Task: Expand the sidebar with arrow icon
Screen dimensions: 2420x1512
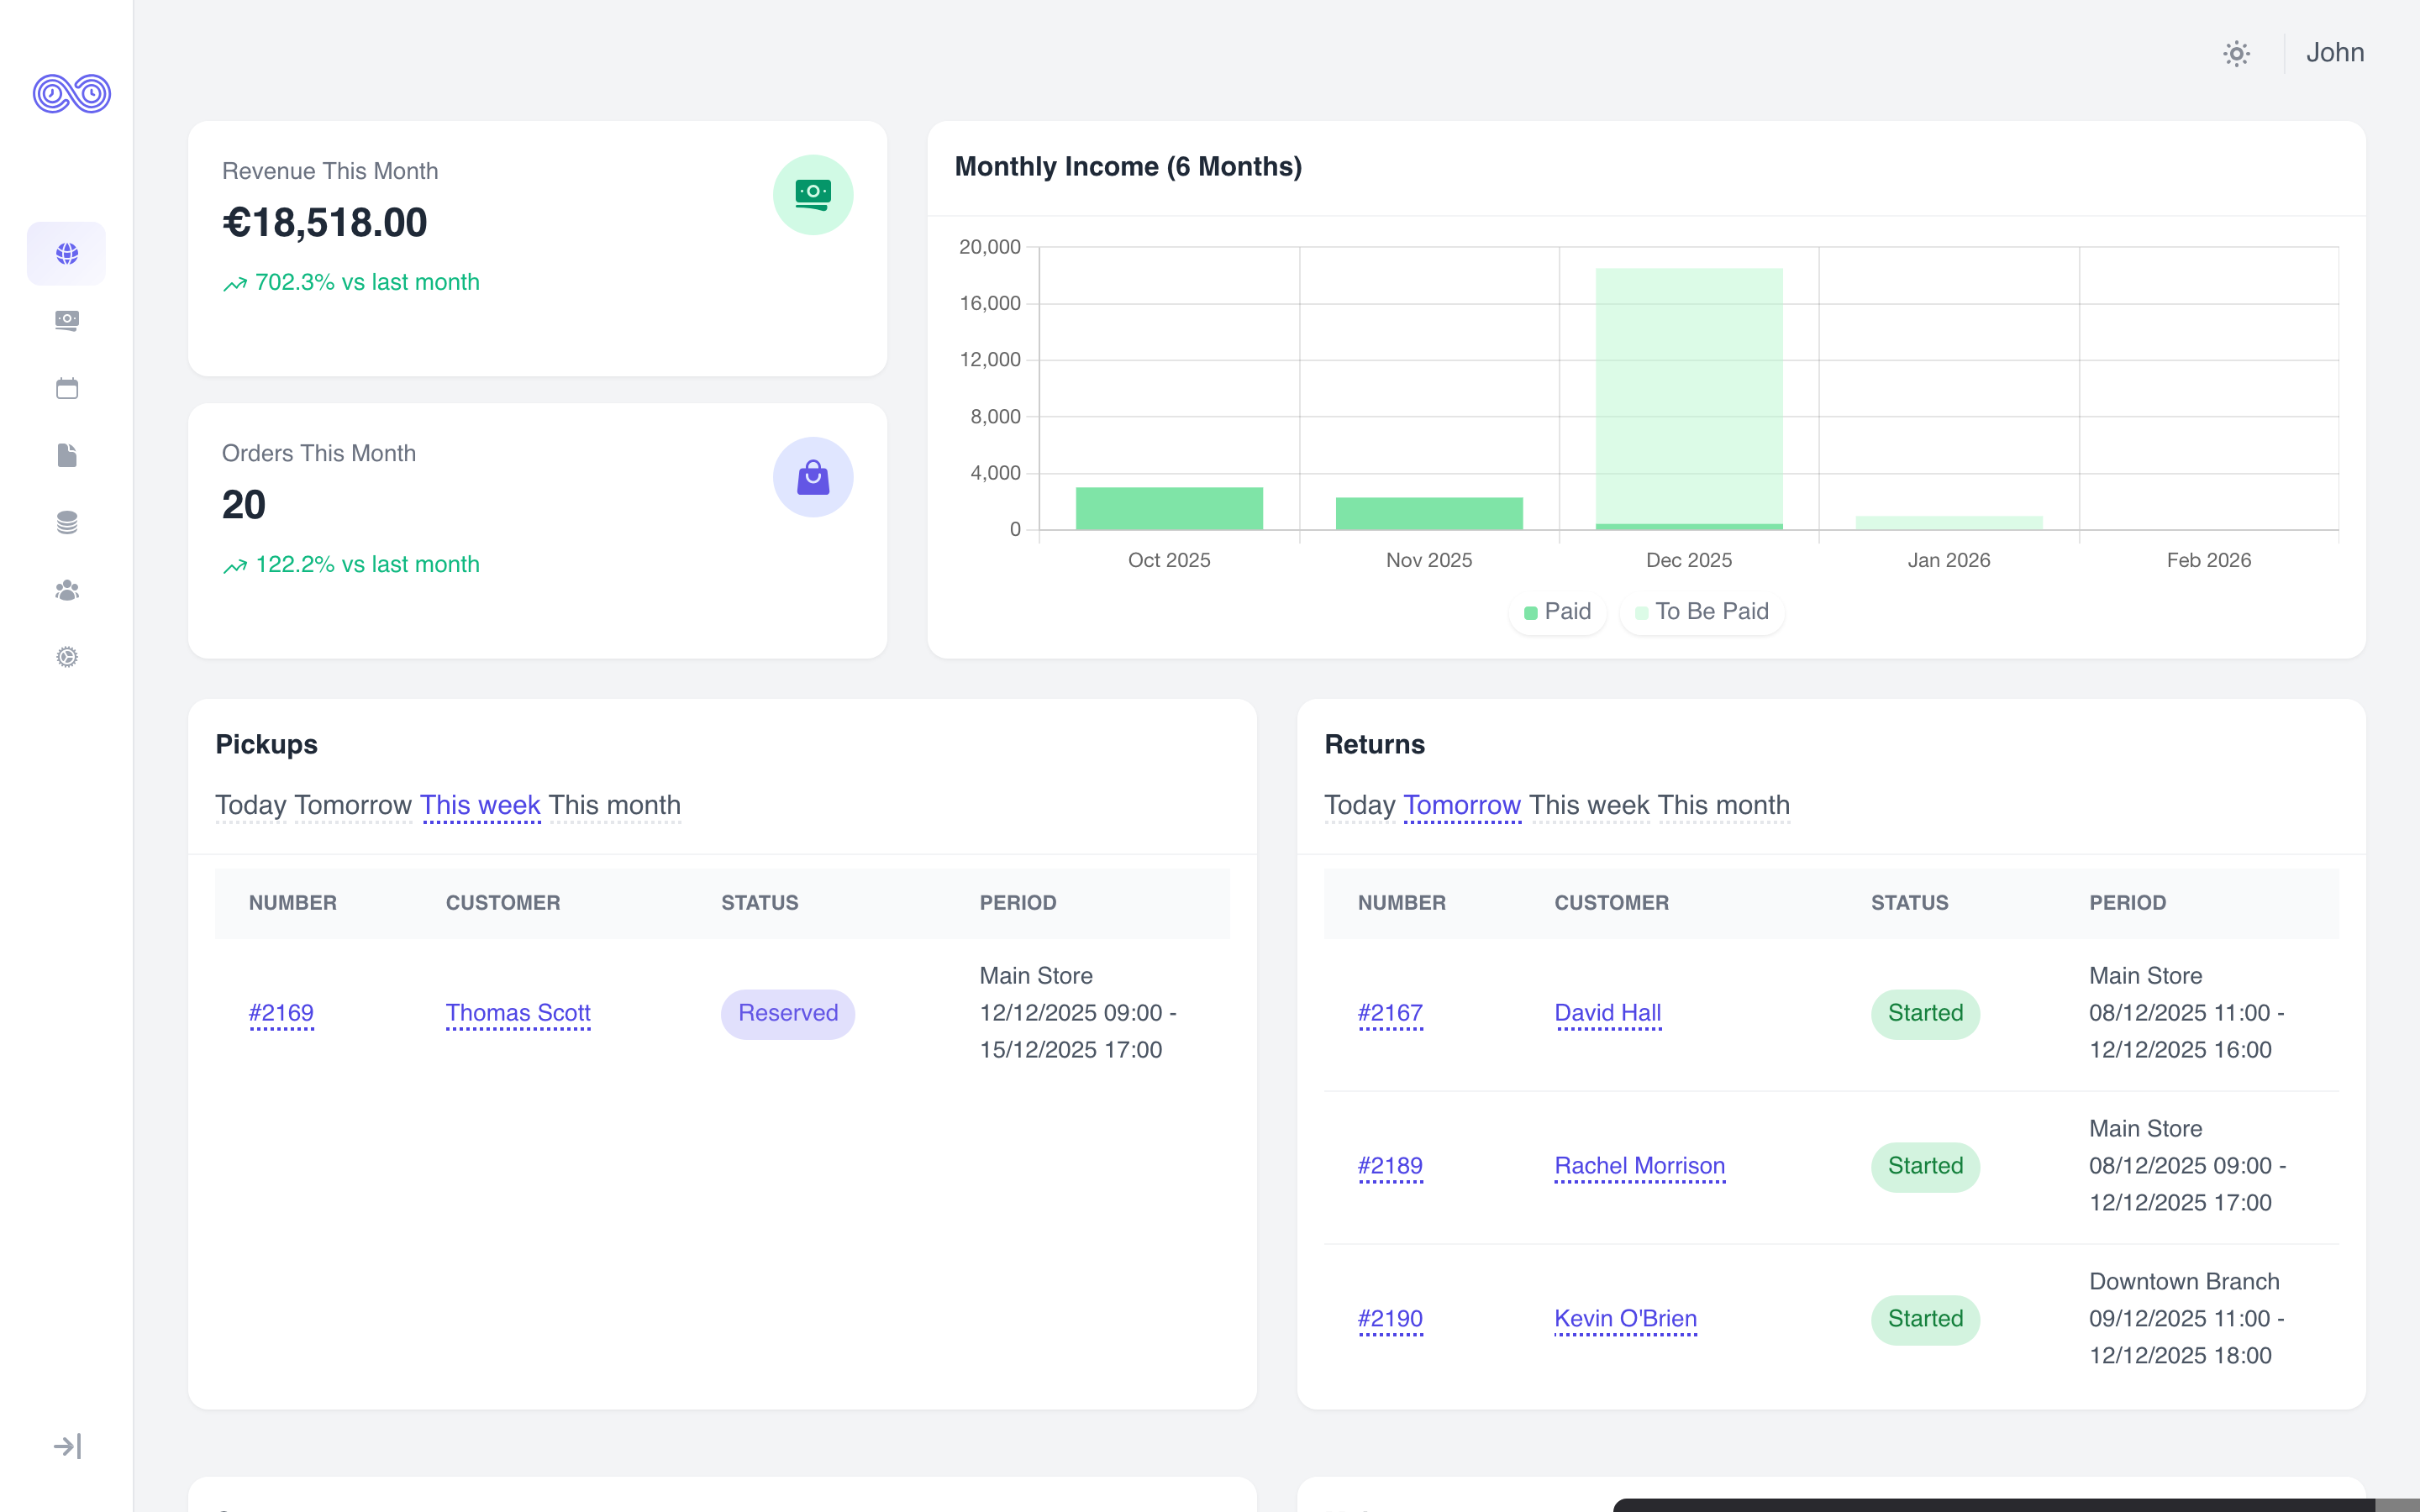Action: click(67, 1446)
